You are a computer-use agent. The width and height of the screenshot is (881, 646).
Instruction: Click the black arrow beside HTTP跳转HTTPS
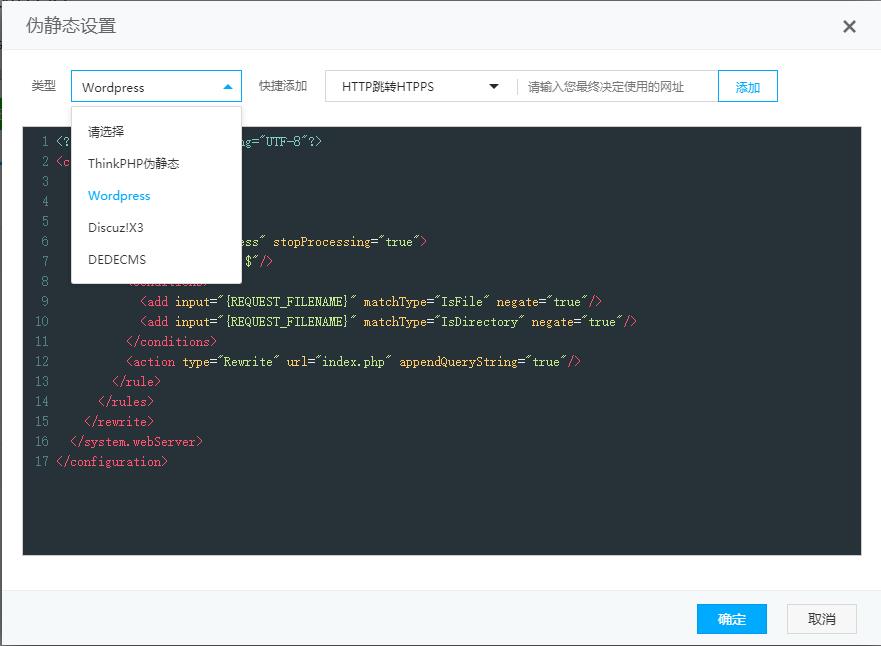493,87
